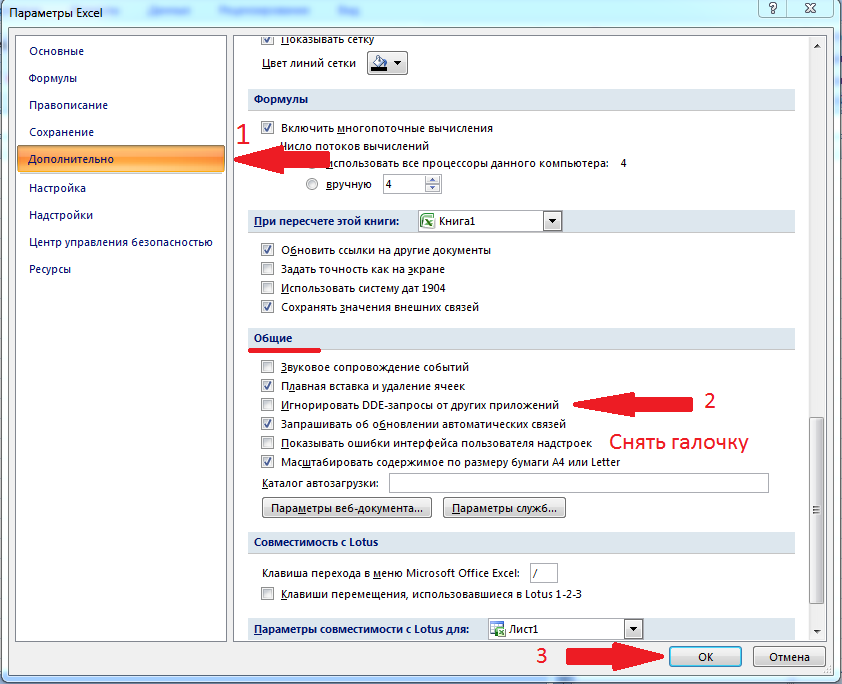Uncheck 'Масштабировать содержимое по размеру бумаги A4 или Letter'
Viewport: 842px width, 684px height.
point(267,461)
